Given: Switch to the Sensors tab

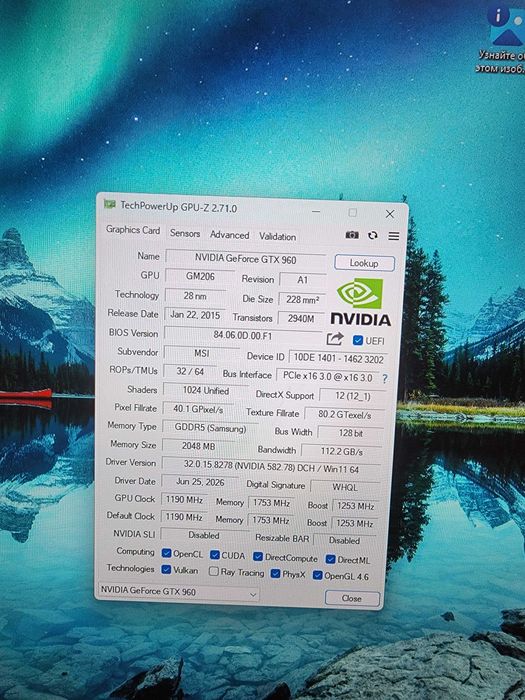Looking at the screenshot, I should click(x=185, y=233).
